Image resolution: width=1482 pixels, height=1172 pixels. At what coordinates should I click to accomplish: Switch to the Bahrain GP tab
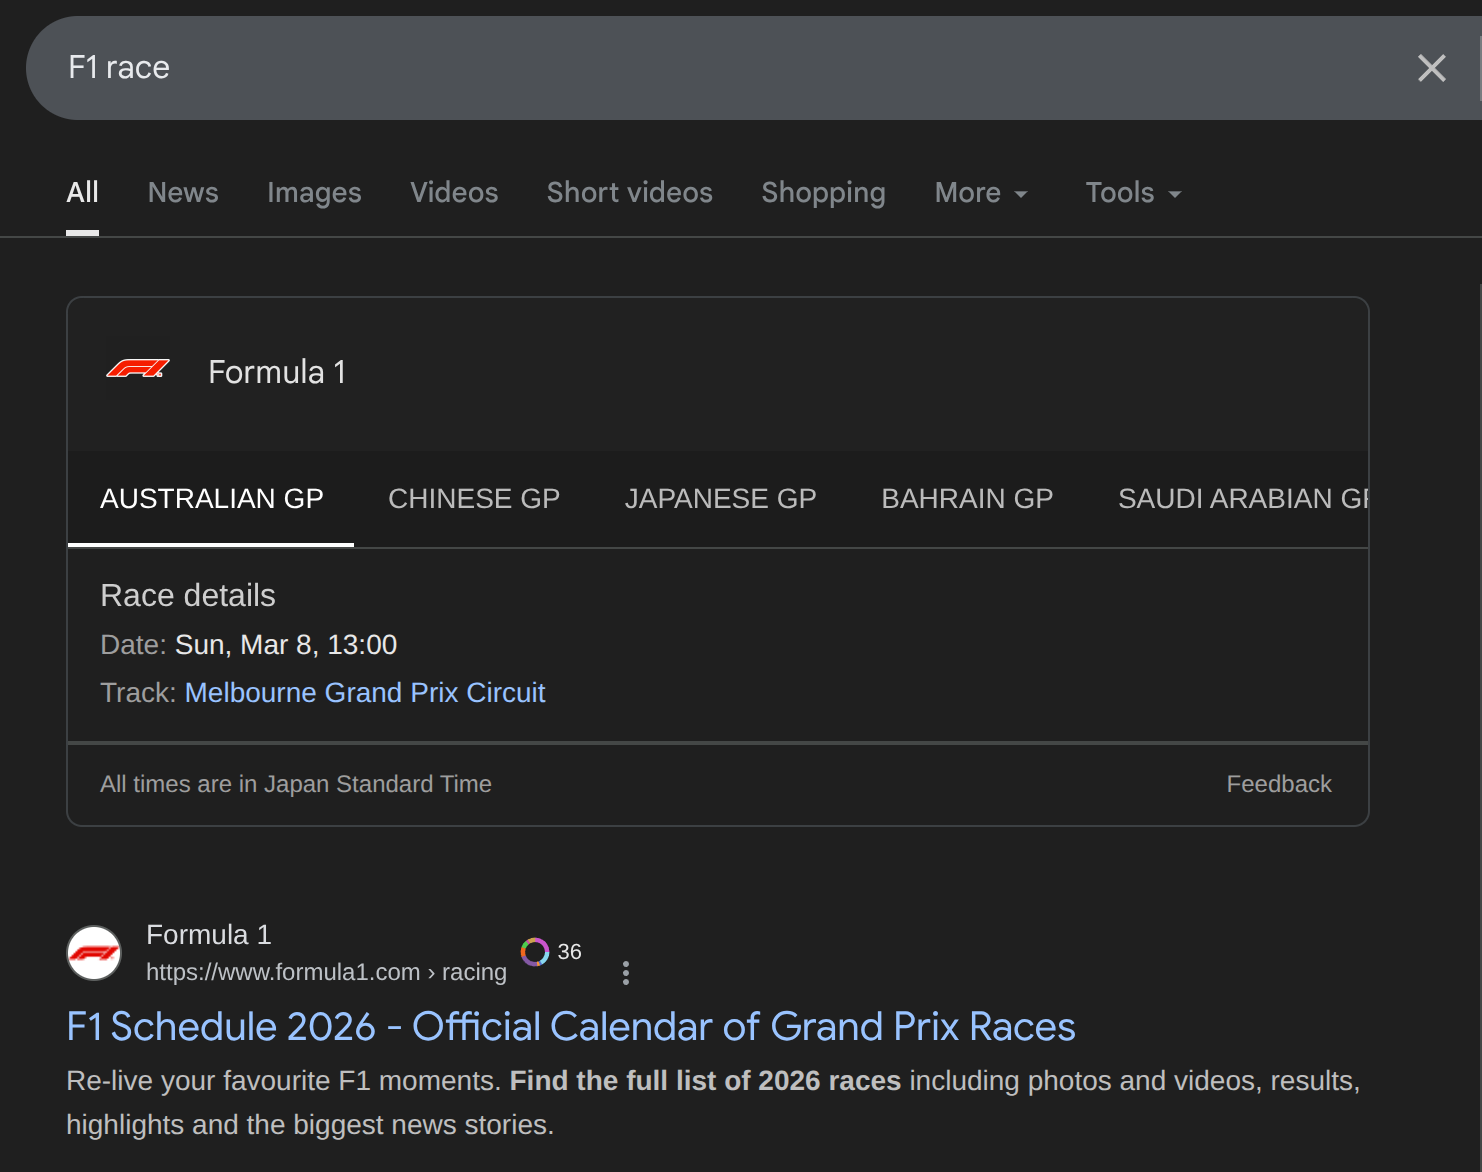[967, 499]
